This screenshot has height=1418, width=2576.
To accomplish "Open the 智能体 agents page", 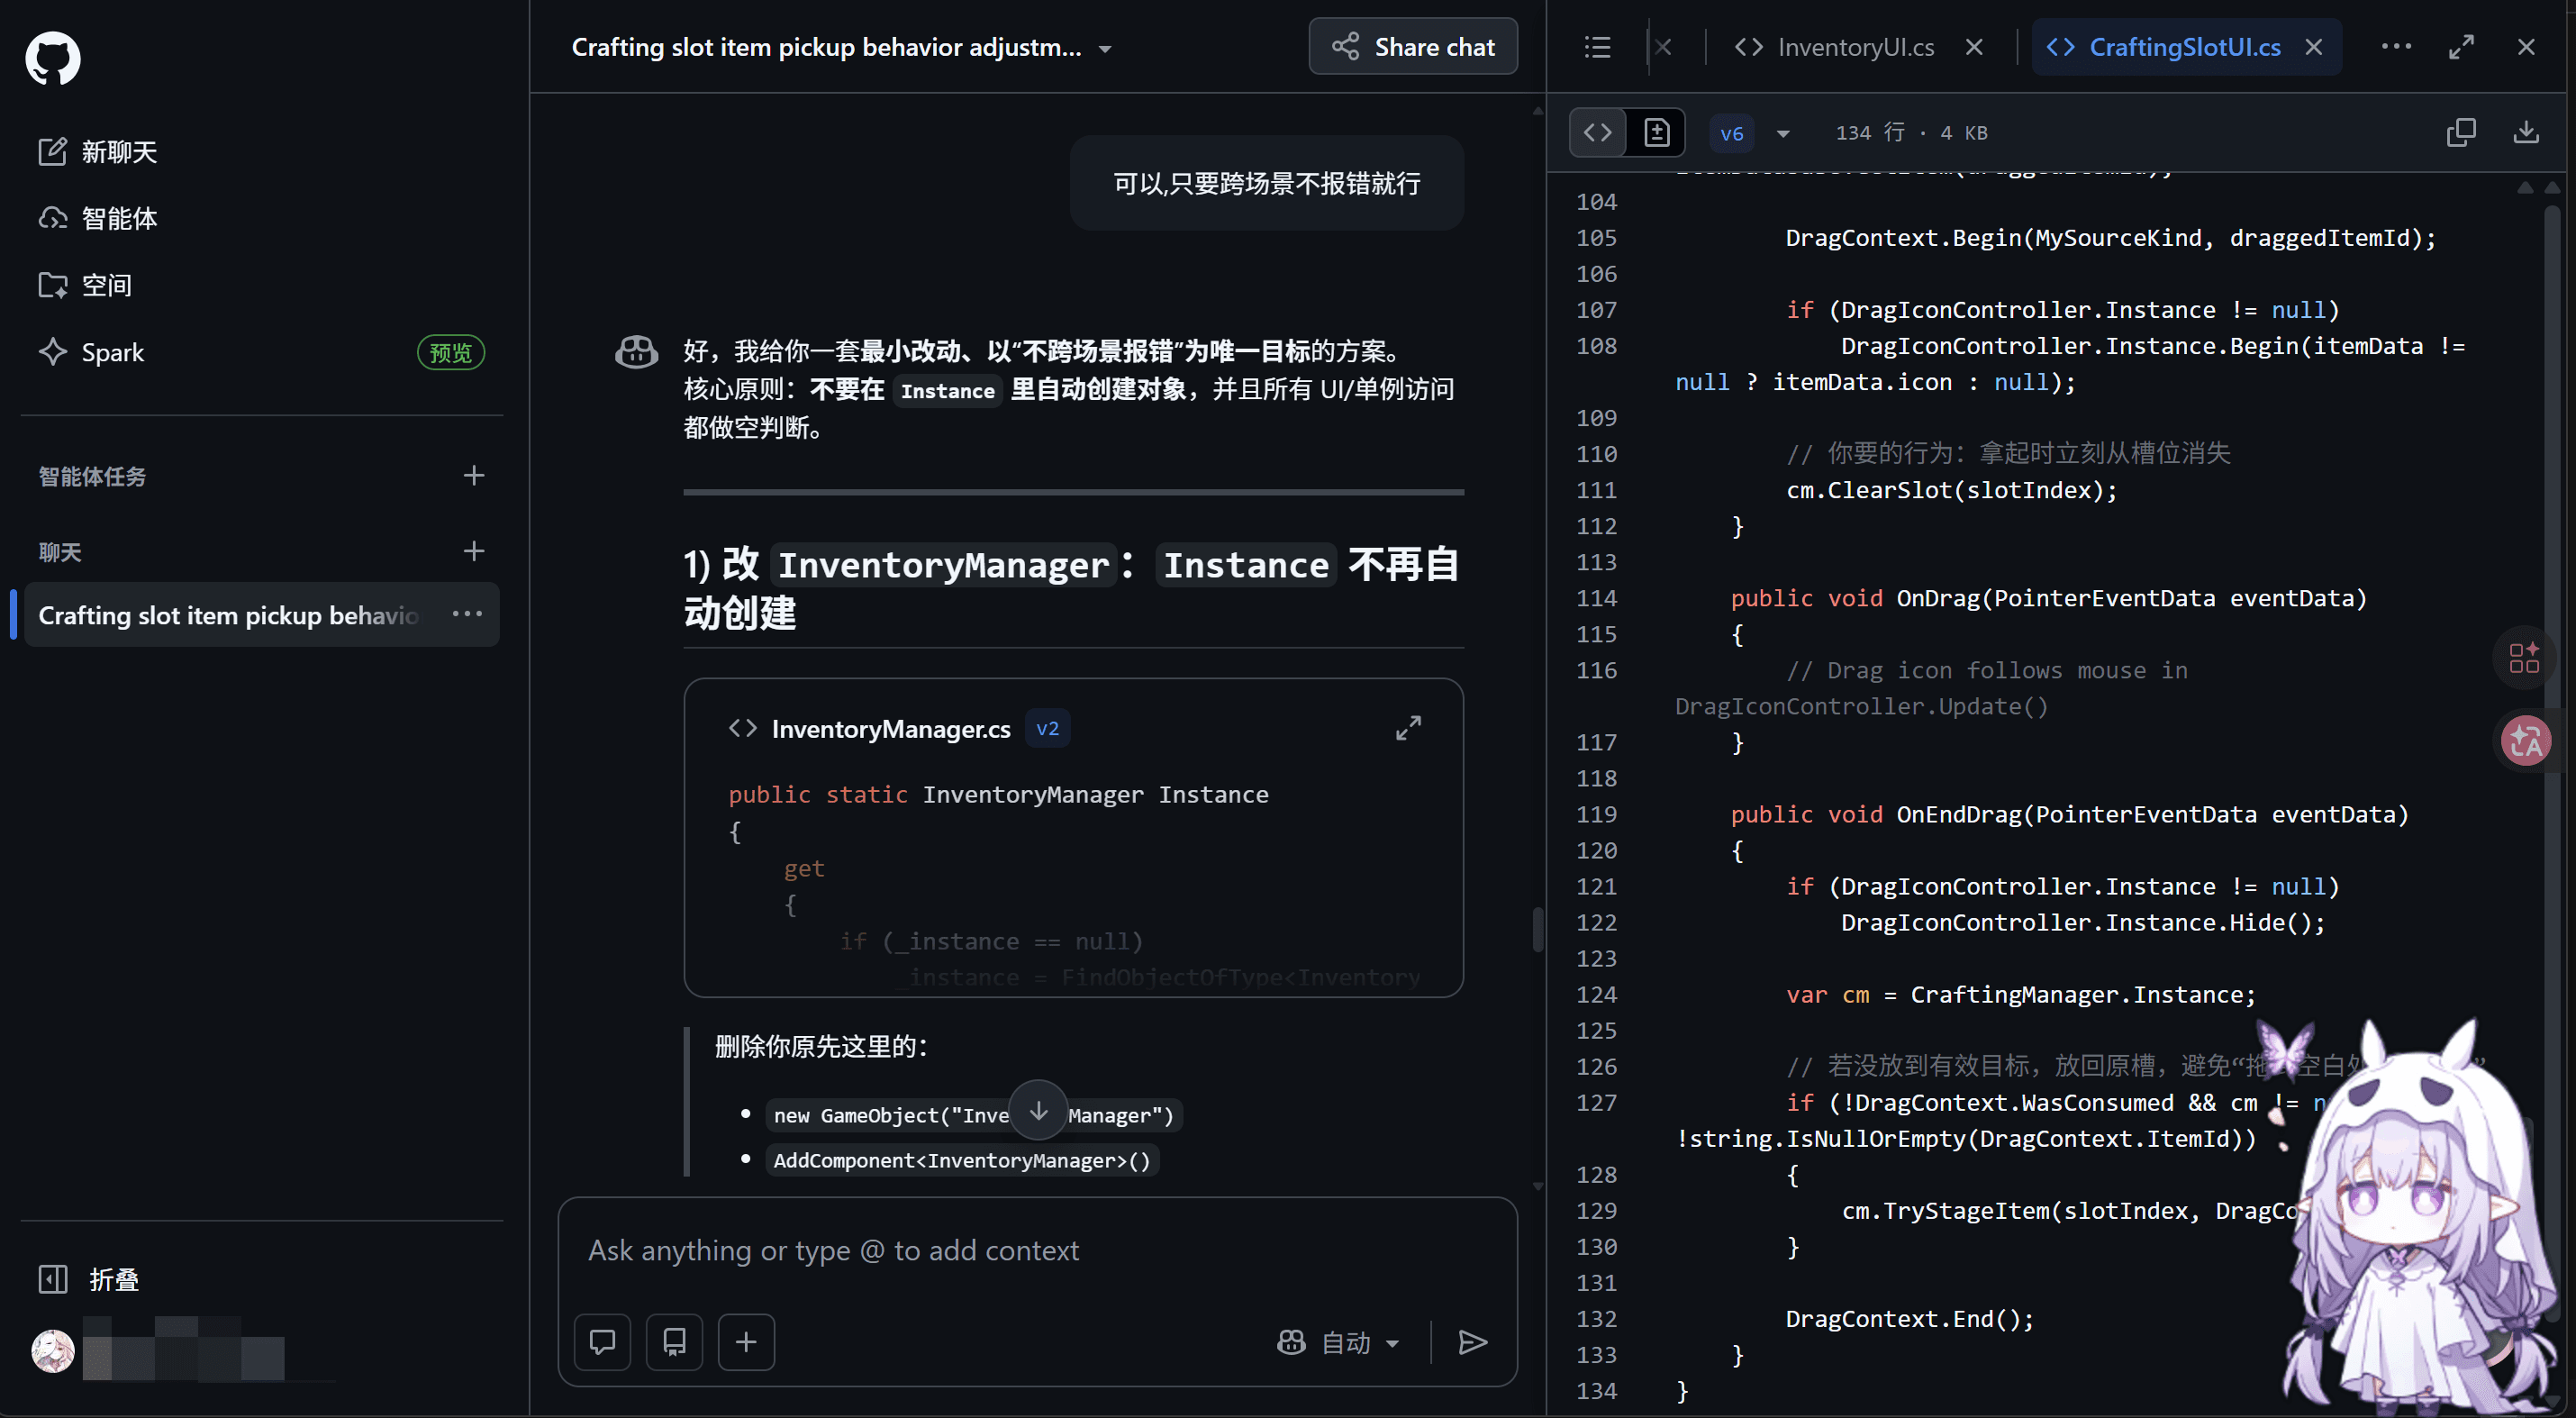I will pyautogui.click(x=98, y=218).
